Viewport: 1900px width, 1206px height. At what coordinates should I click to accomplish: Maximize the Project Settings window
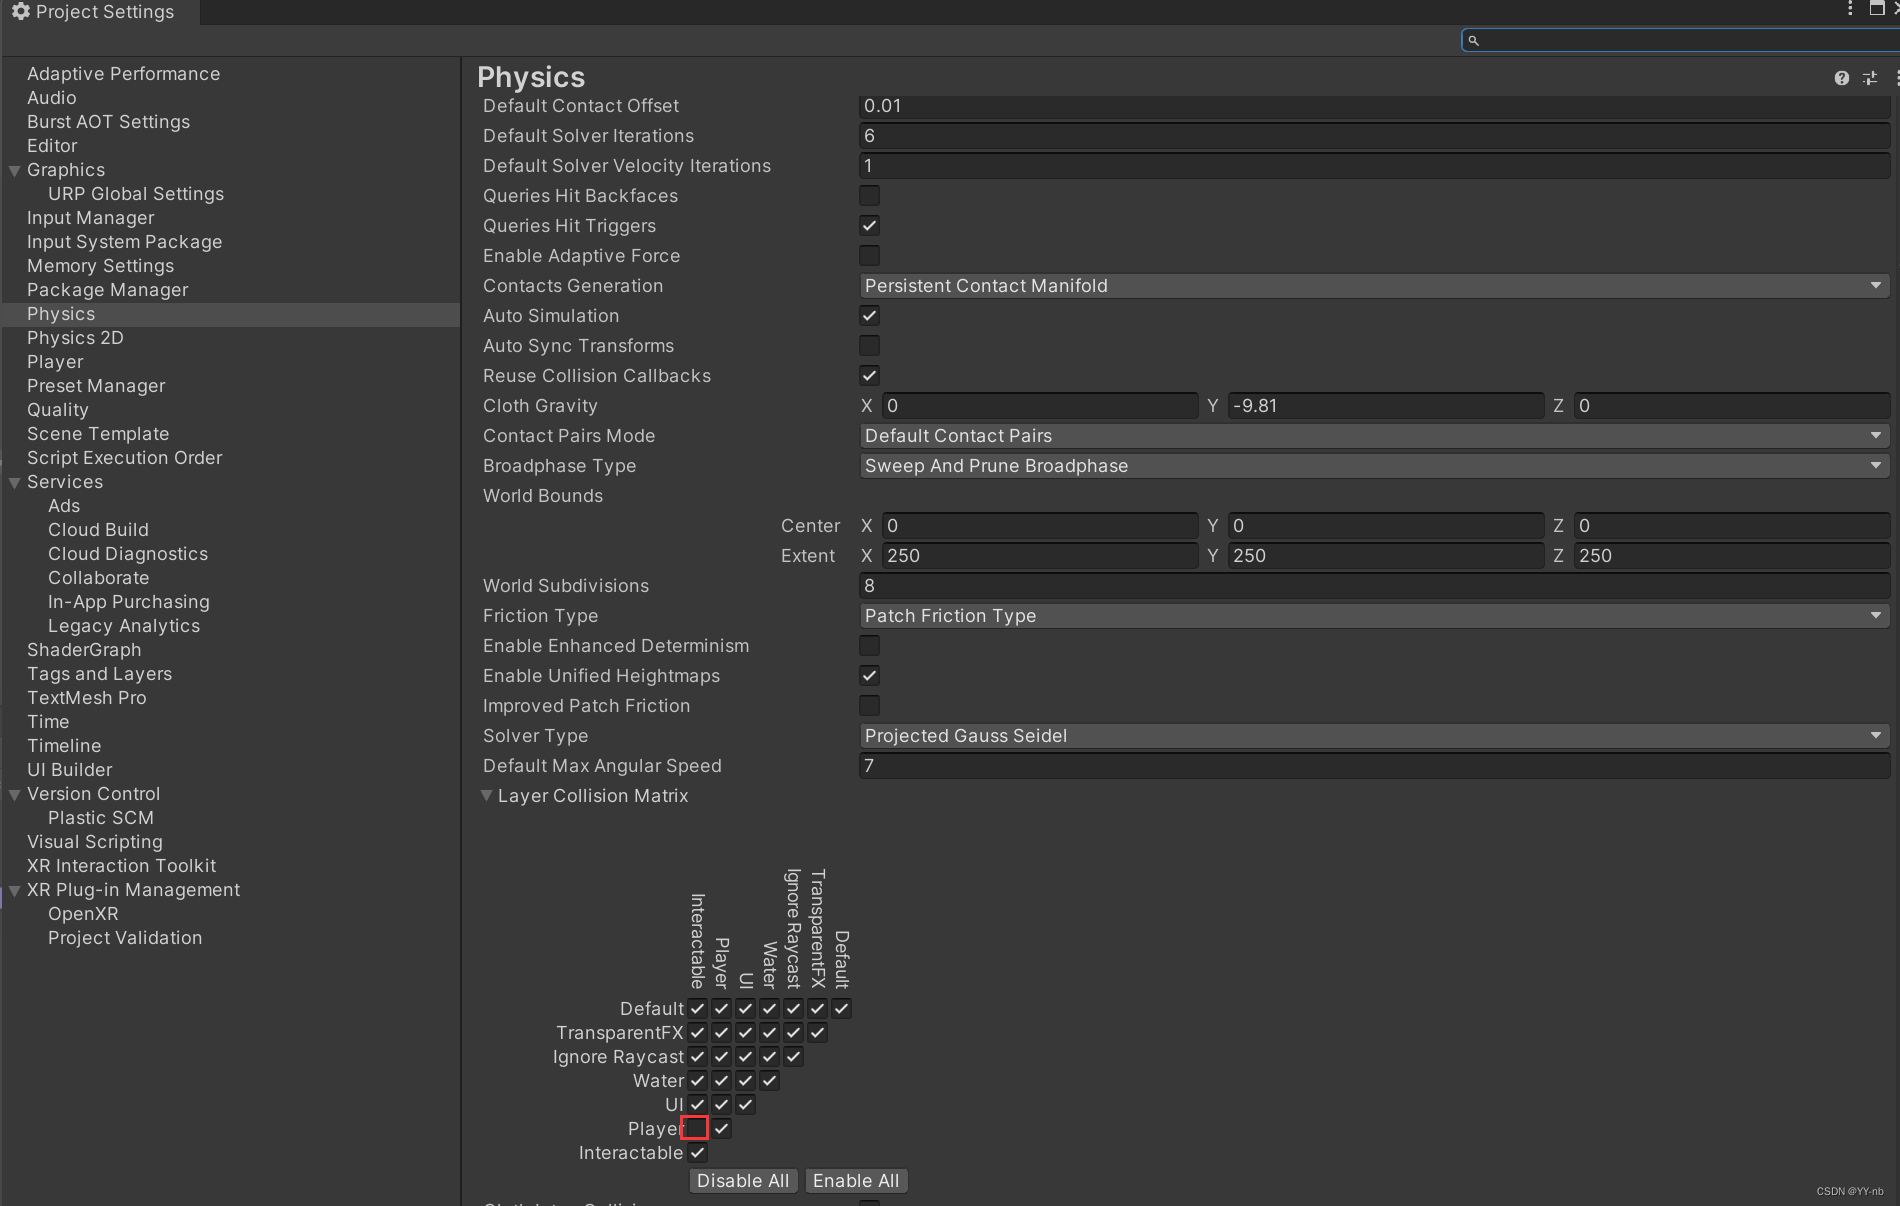tap(1877, 9)
